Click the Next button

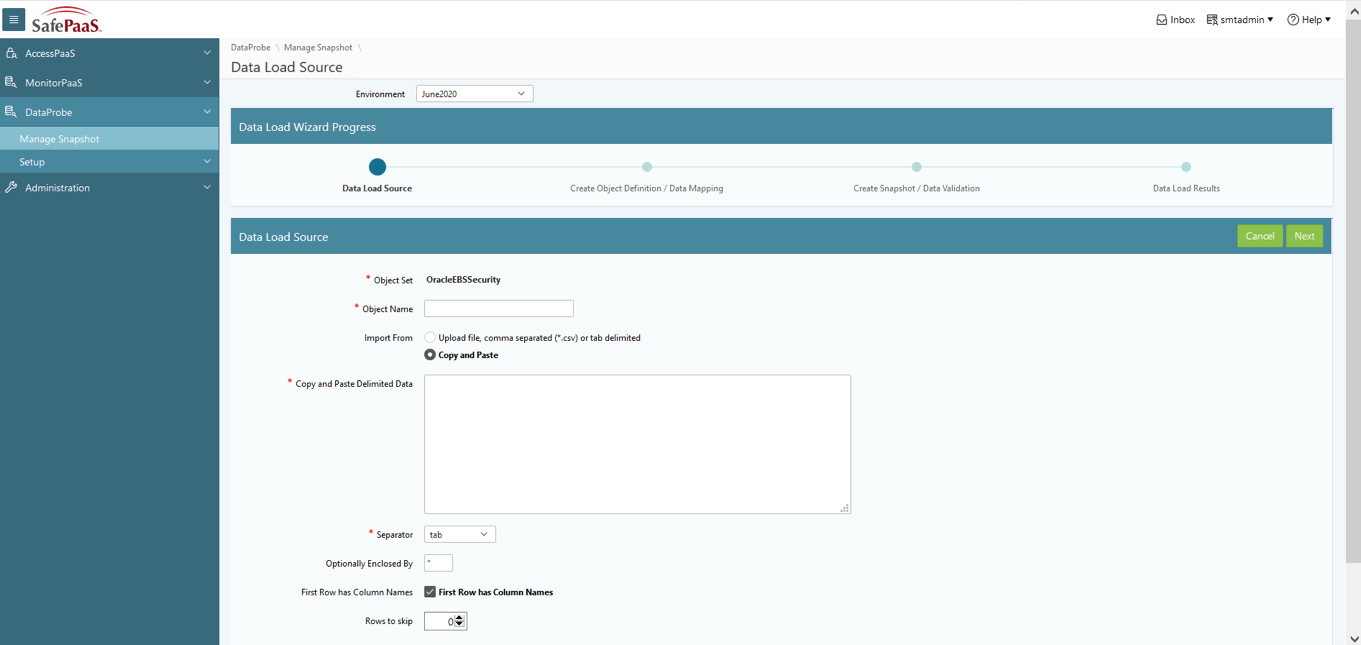point(1304,236)
